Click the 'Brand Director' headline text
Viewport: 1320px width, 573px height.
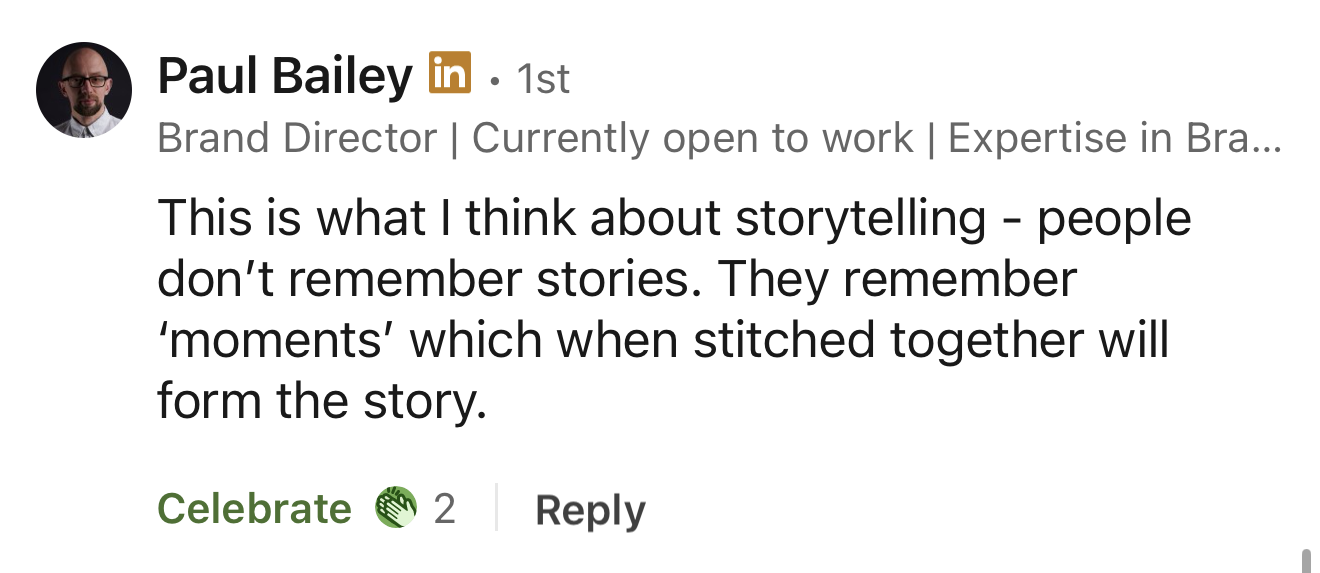point(297,139)
